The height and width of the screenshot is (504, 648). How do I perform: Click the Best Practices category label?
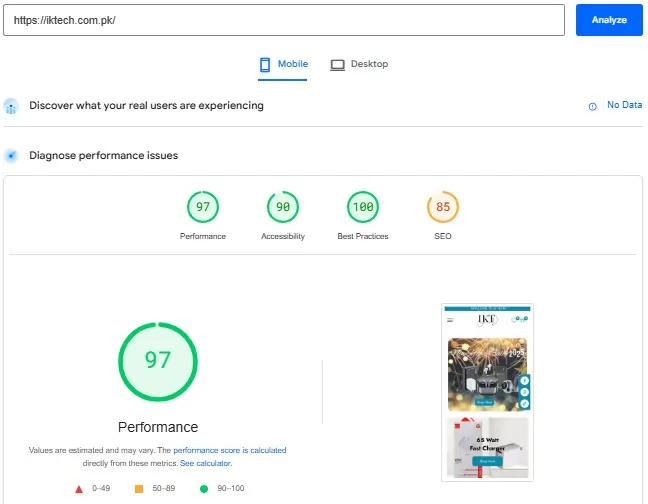363,236
